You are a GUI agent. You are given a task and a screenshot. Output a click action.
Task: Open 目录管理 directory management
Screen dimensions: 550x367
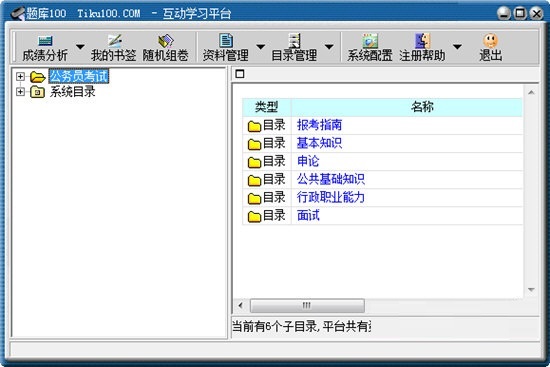(294, 48)
